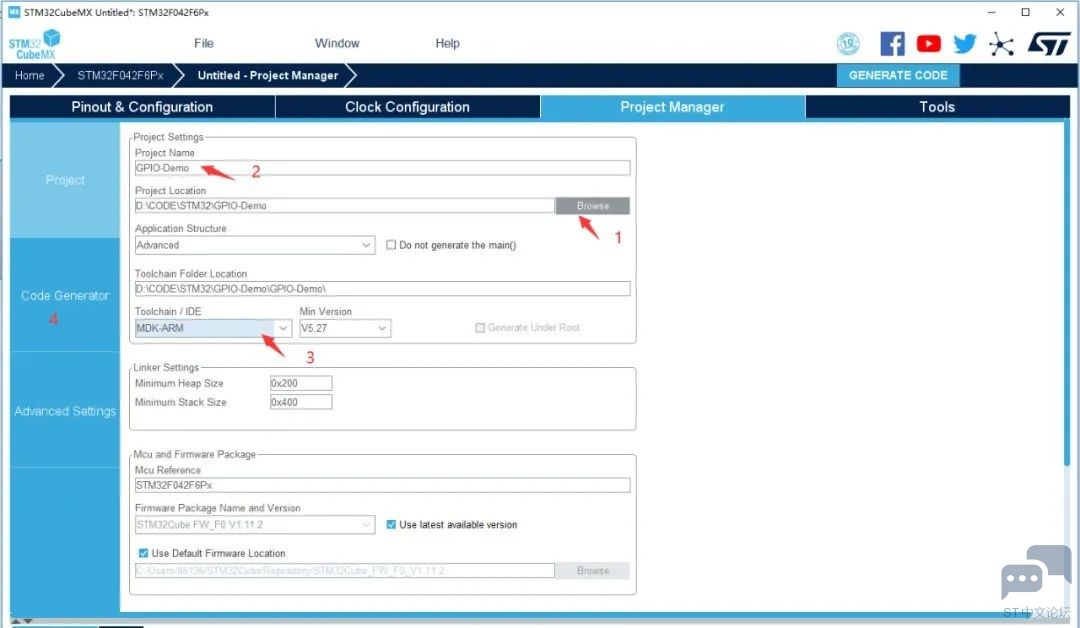Uncheck Use latest available version
This screenshot has width=1080, height=628.
point(391,525)
